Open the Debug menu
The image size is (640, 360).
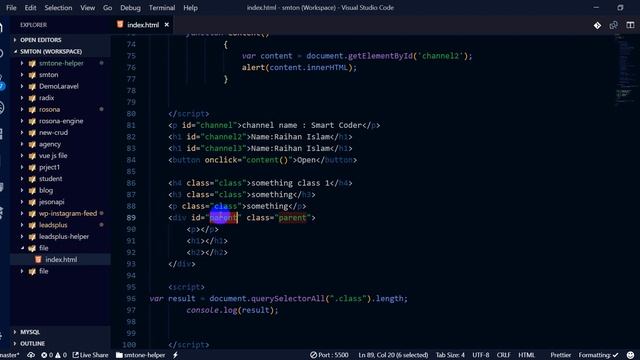pyautogui.click(x=130, y=8)
